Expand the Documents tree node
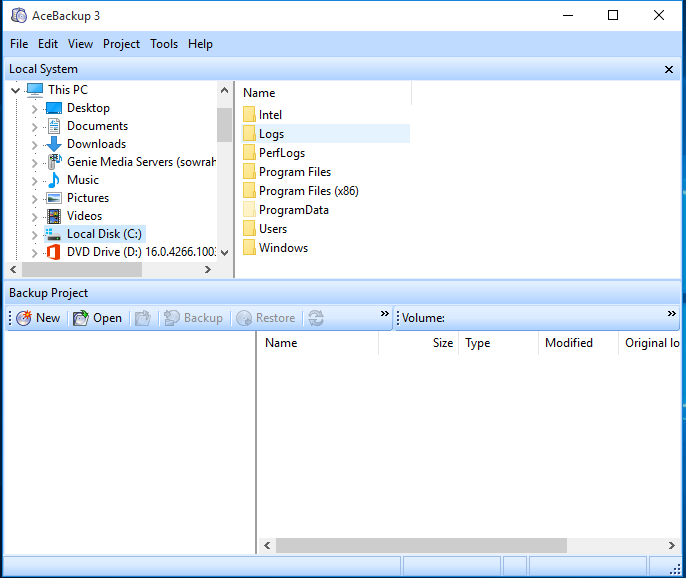This screenshot has width=686, height=578. [35, 127]
